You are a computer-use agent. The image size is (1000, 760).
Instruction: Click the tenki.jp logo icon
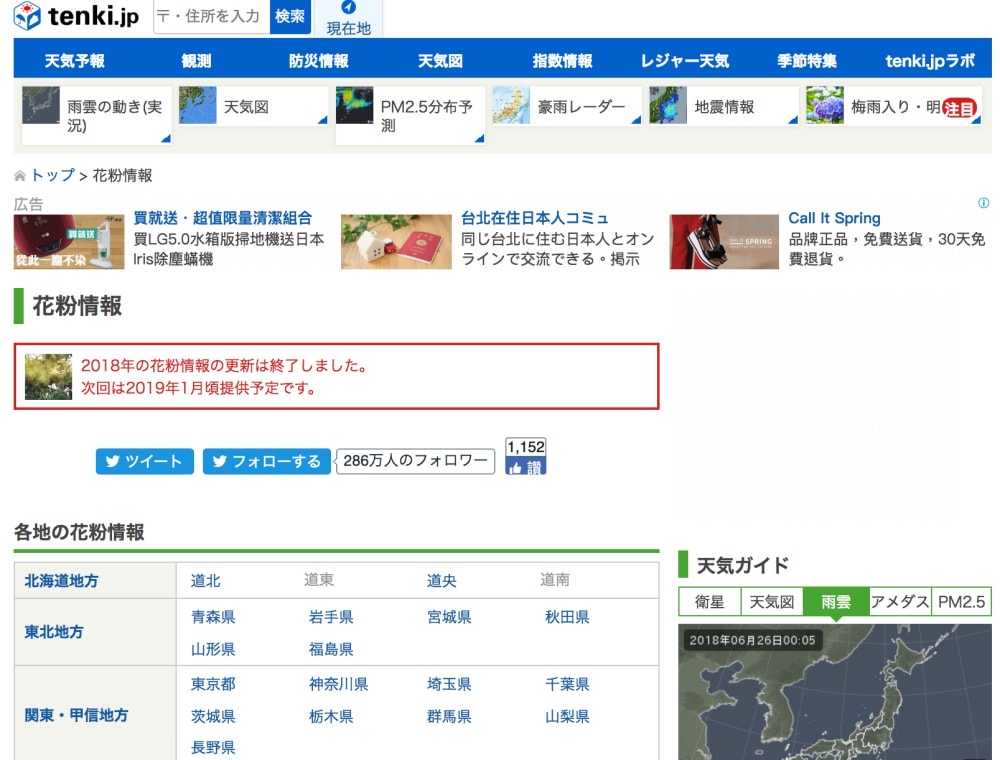(x=28, y=16)
